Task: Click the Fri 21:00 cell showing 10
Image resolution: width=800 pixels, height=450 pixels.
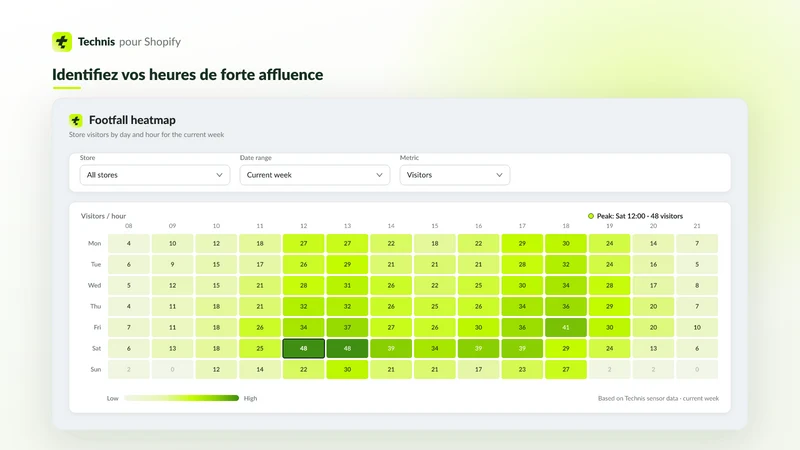Action: tap(697, 328)
